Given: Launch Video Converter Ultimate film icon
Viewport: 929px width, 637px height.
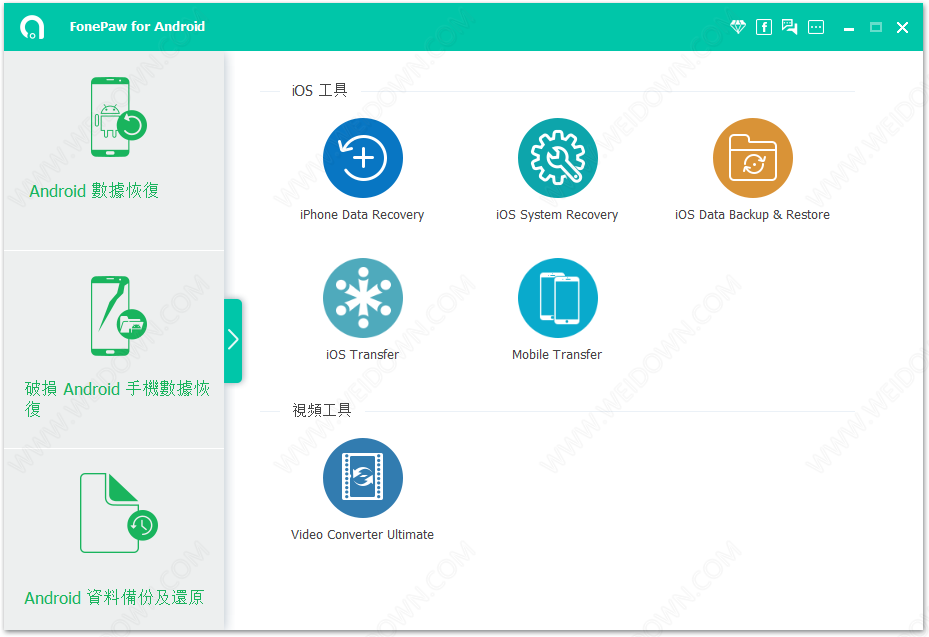Looking at the screenshot, I should (x=363, y=478).
